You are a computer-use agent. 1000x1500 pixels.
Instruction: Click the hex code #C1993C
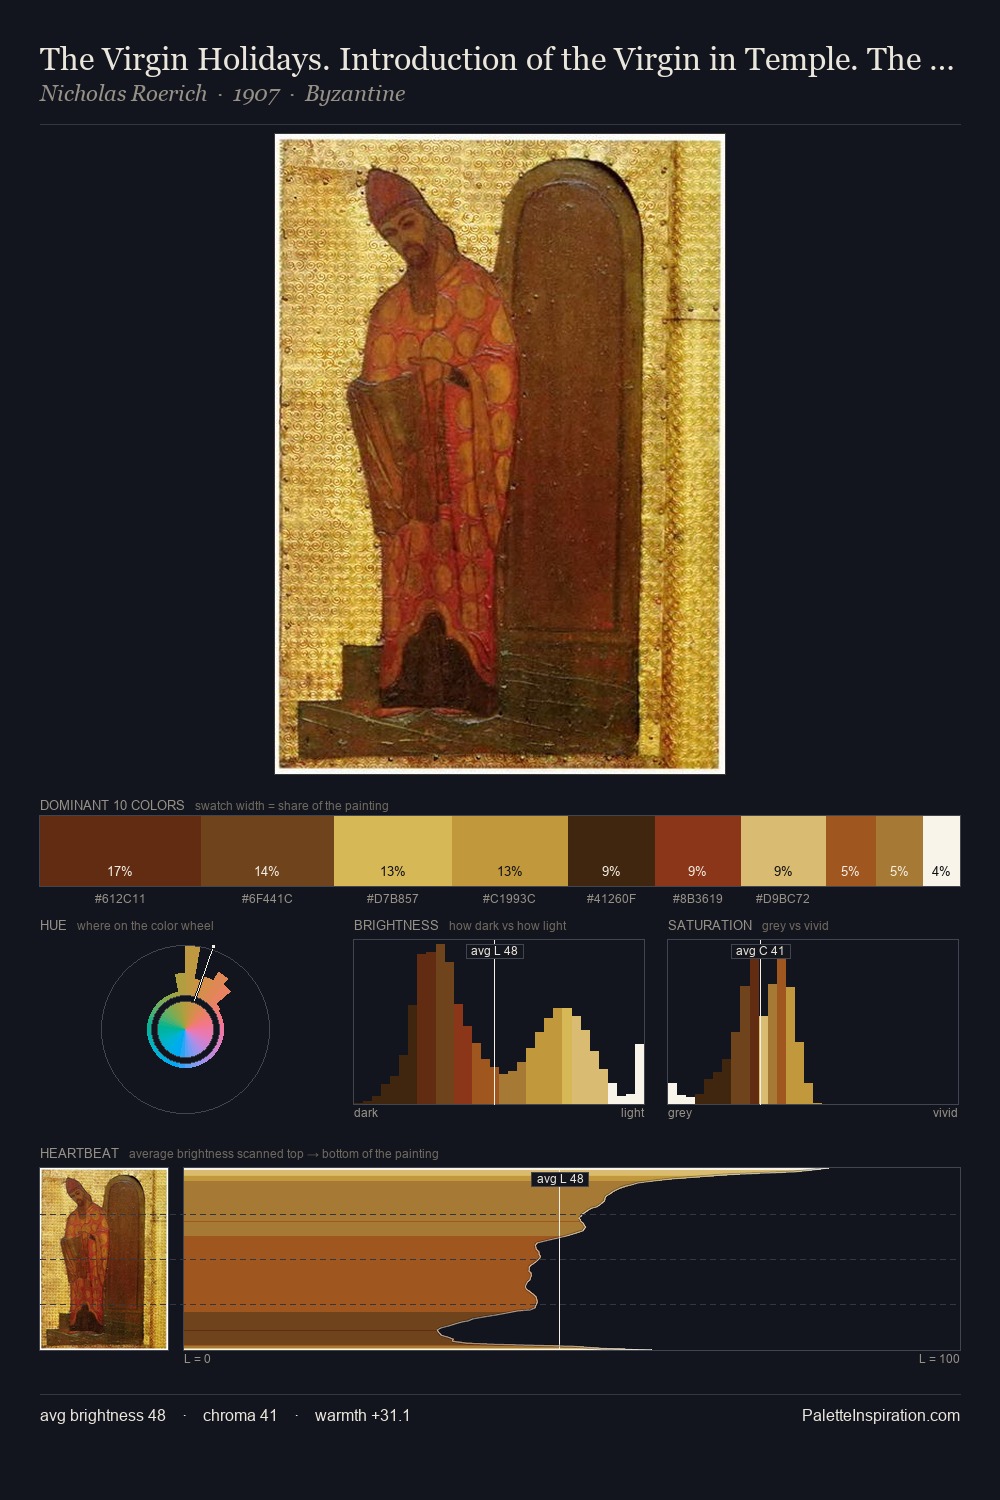pos(510,899)
